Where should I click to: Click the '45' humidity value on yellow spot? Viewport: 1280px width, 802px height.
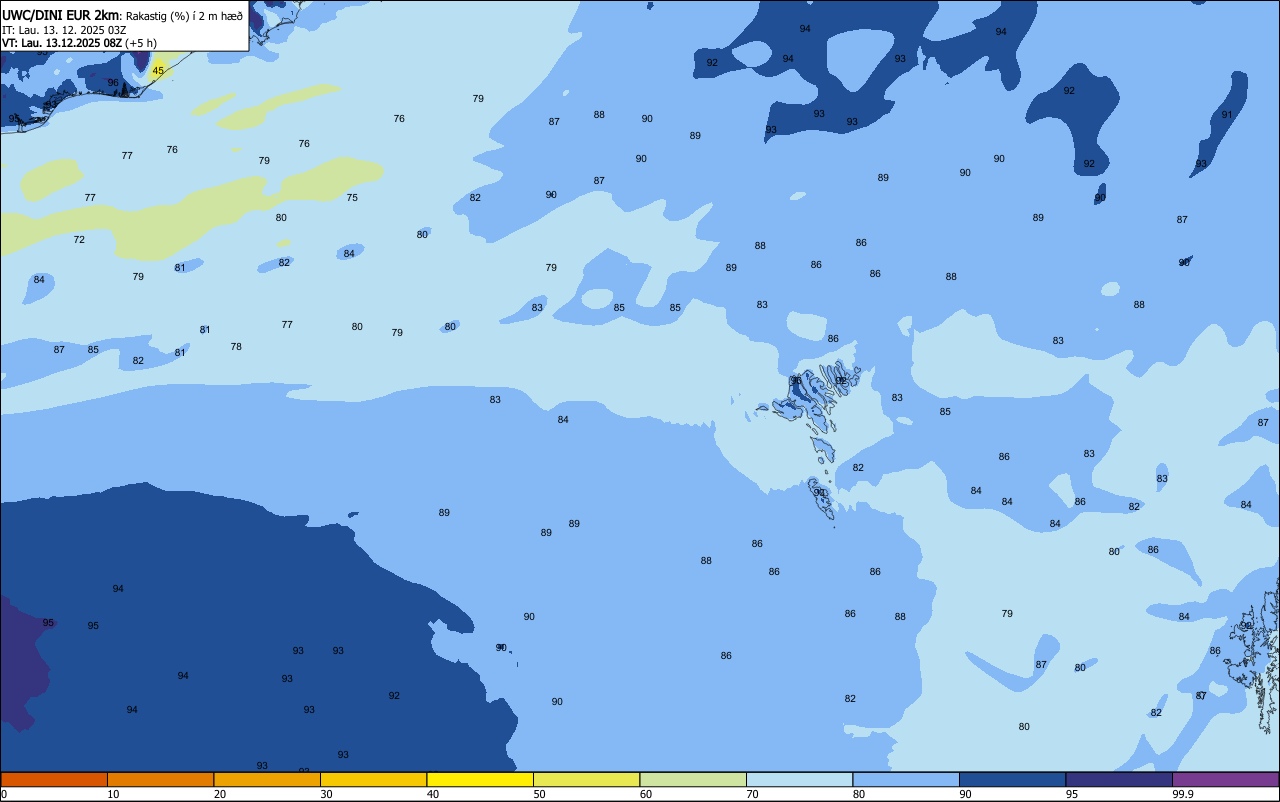pyautogui.click(x=158, y=71)
